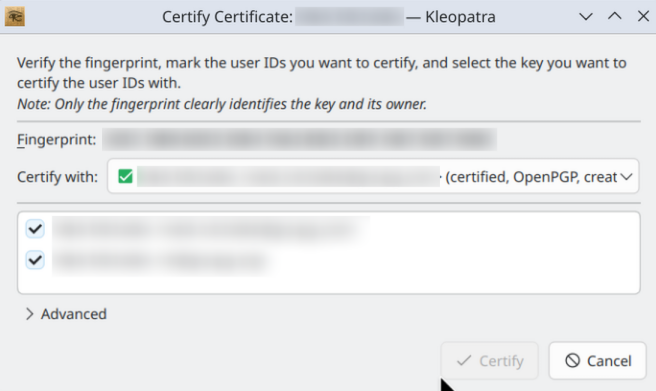Image resolution: width=656 pixels, height=391 pixels.
Task: Click the Kleopatra eye icon in title bar
Action: coord(15,17)
